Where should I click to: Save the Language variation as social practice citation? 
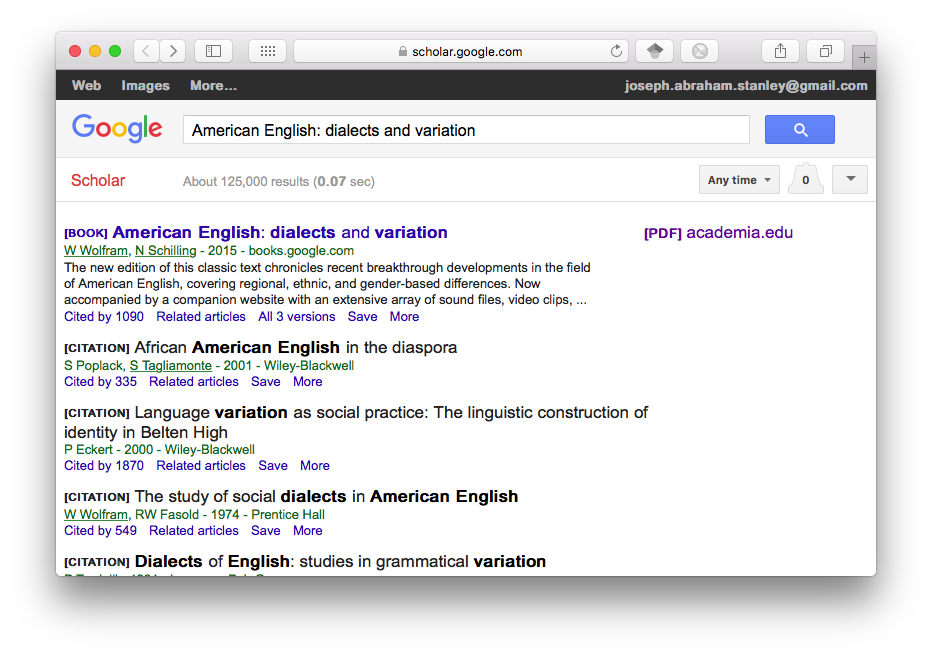click(273, 466)
